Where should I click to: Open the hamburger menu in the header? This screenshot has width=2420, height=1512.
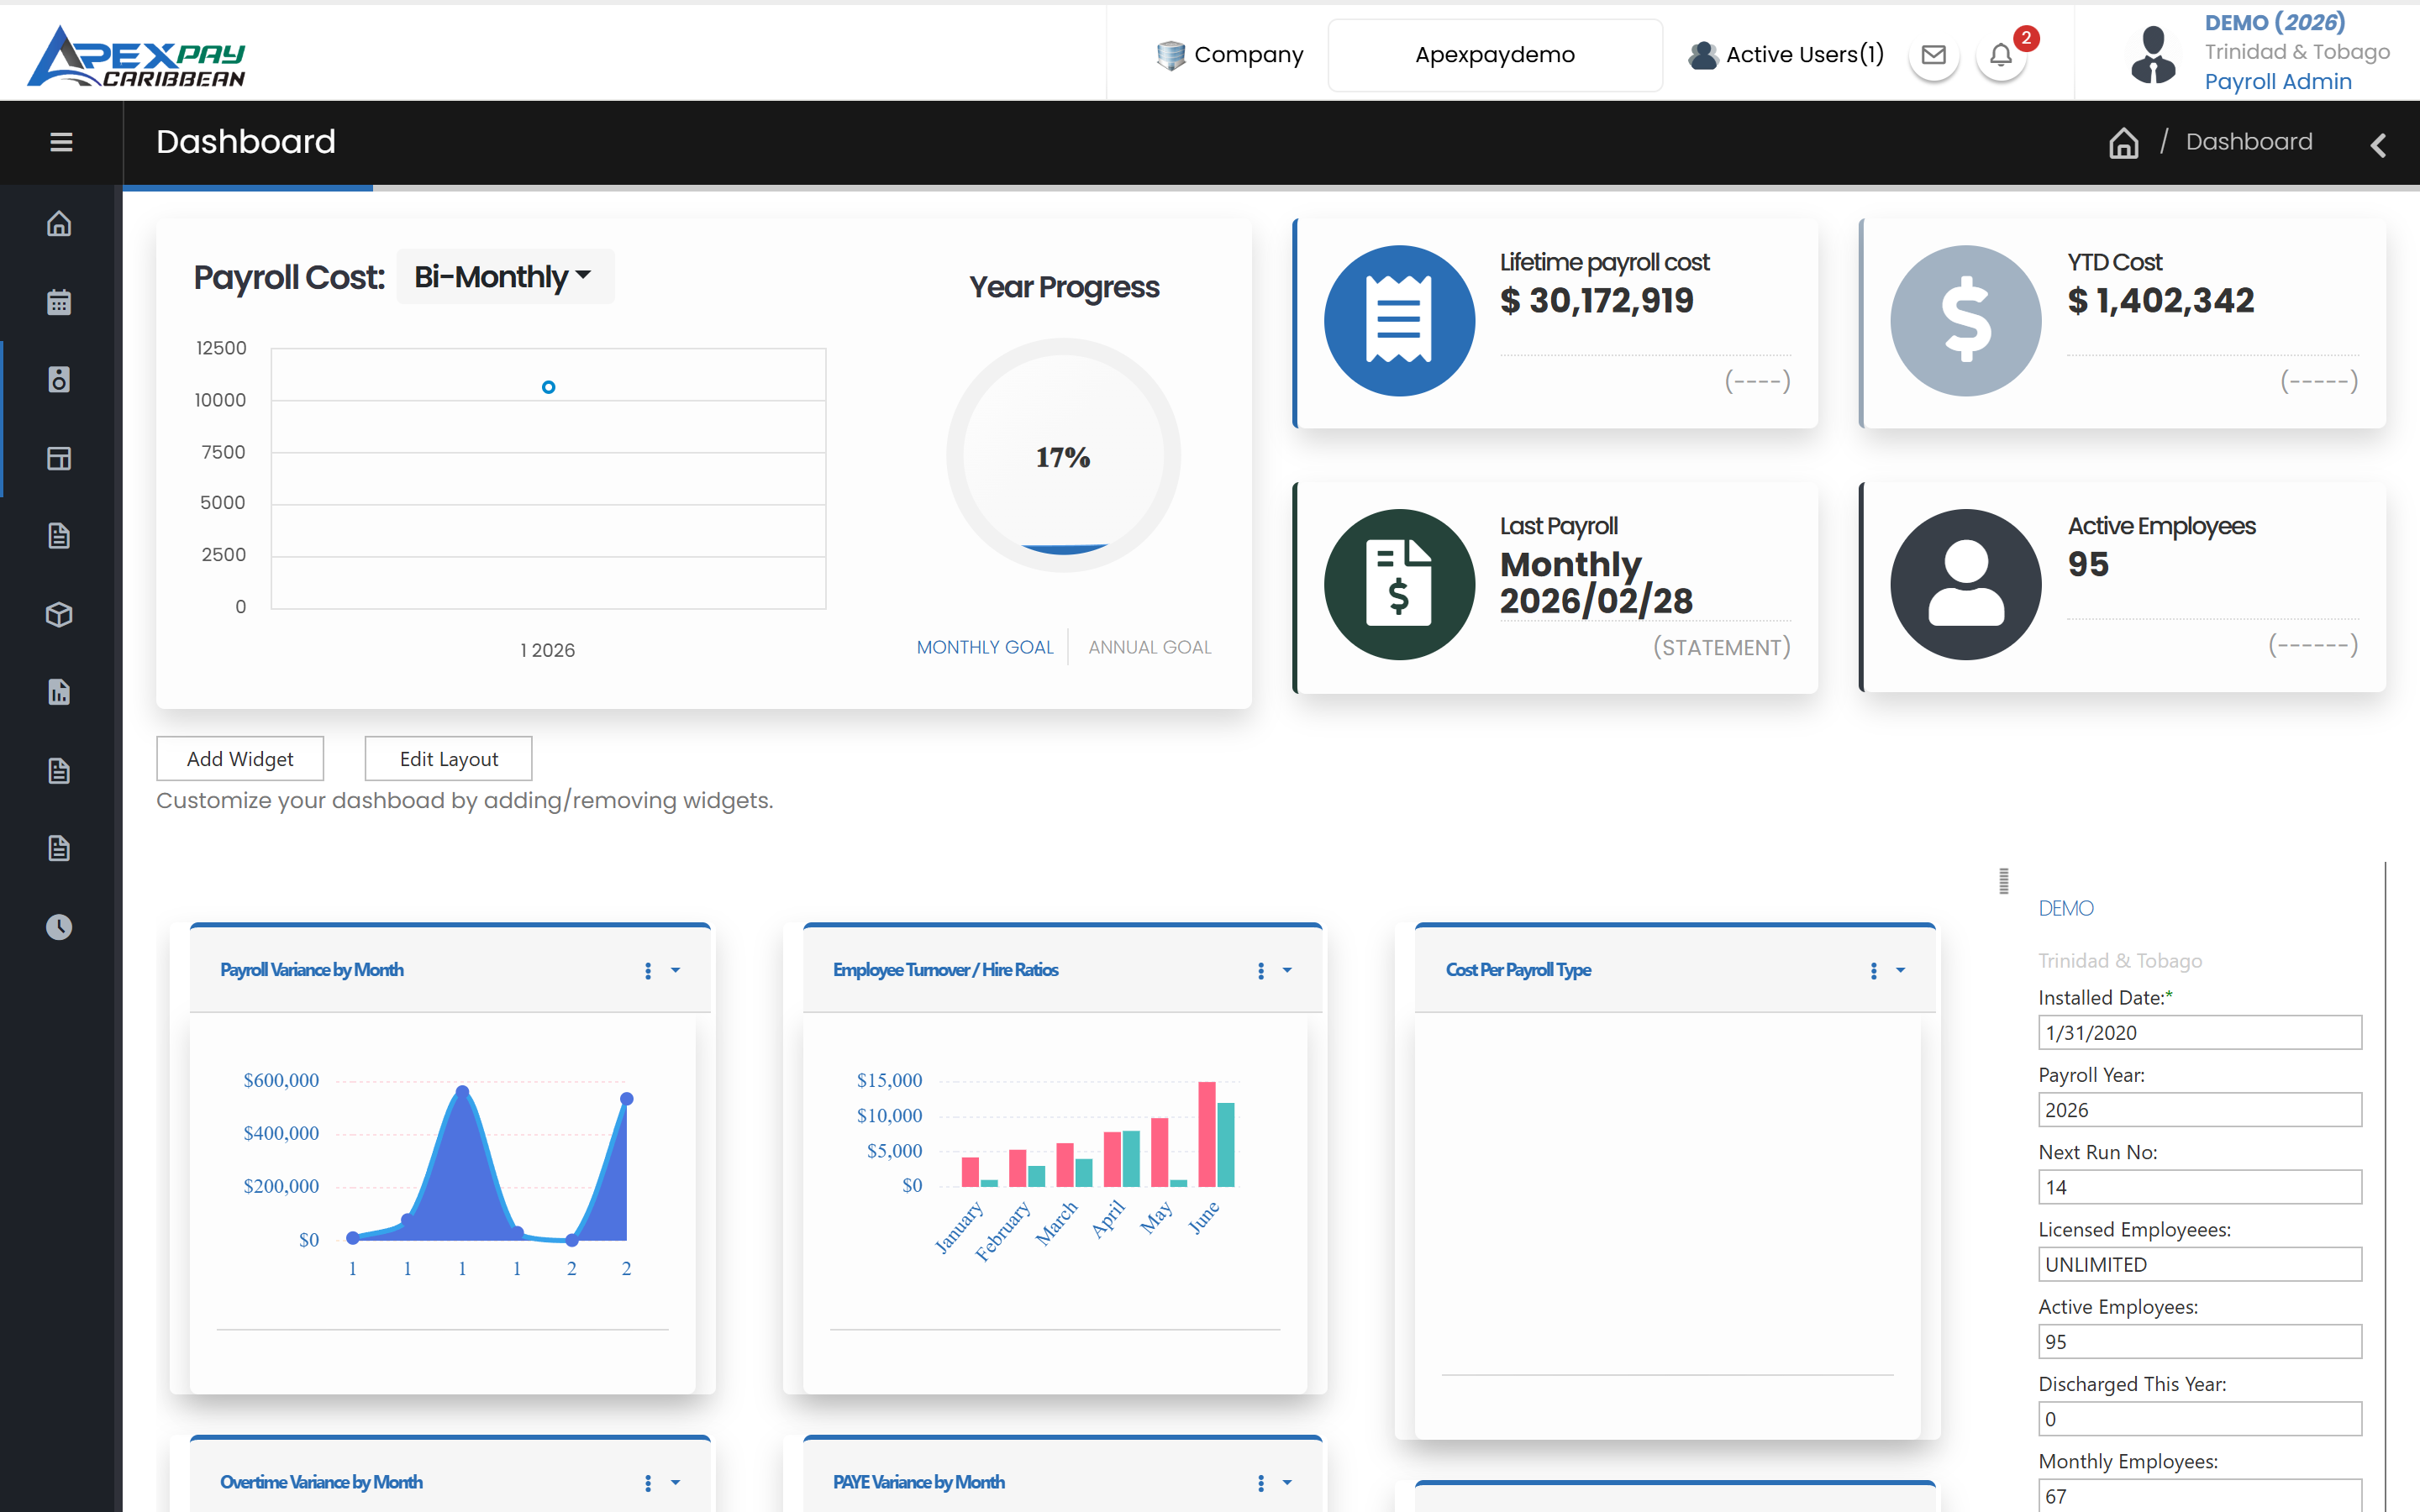[x=61, y=142]
